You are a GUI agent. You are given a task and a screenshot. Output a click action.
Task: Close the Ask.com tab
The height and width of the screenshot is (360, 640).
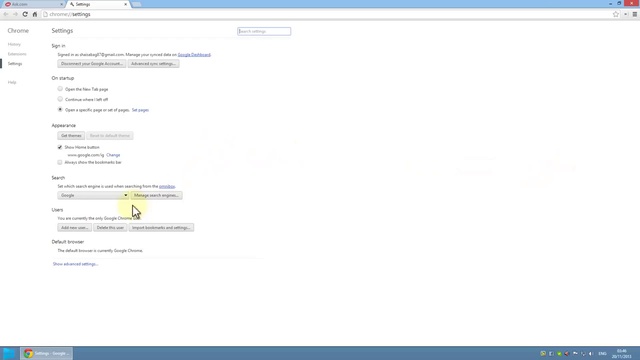click(x=62, y=4)
